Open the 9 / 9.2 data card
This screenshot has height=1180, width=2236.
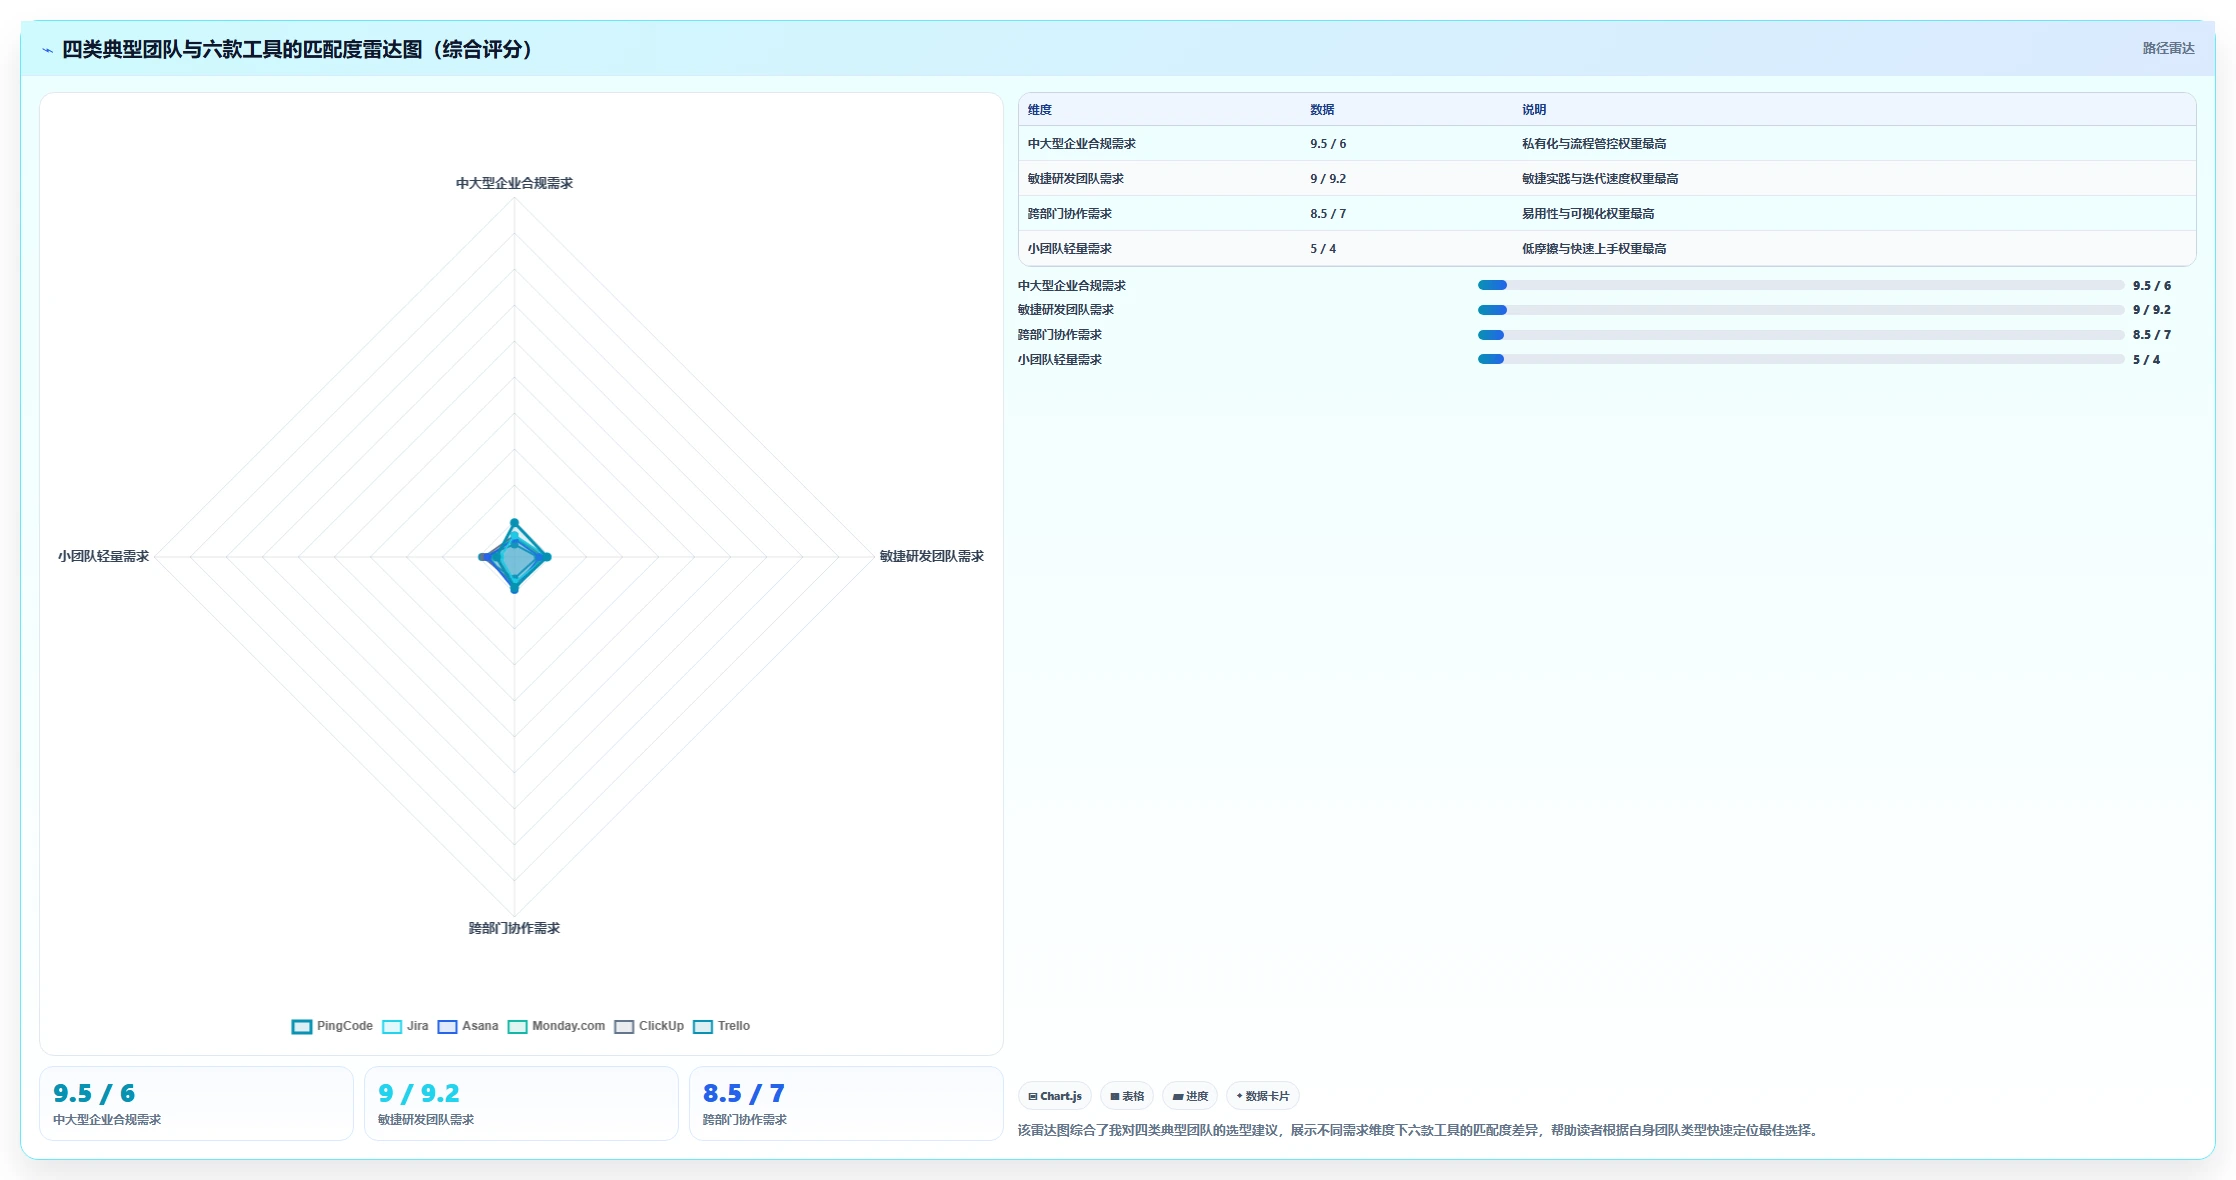click(x=521, y=1103)
